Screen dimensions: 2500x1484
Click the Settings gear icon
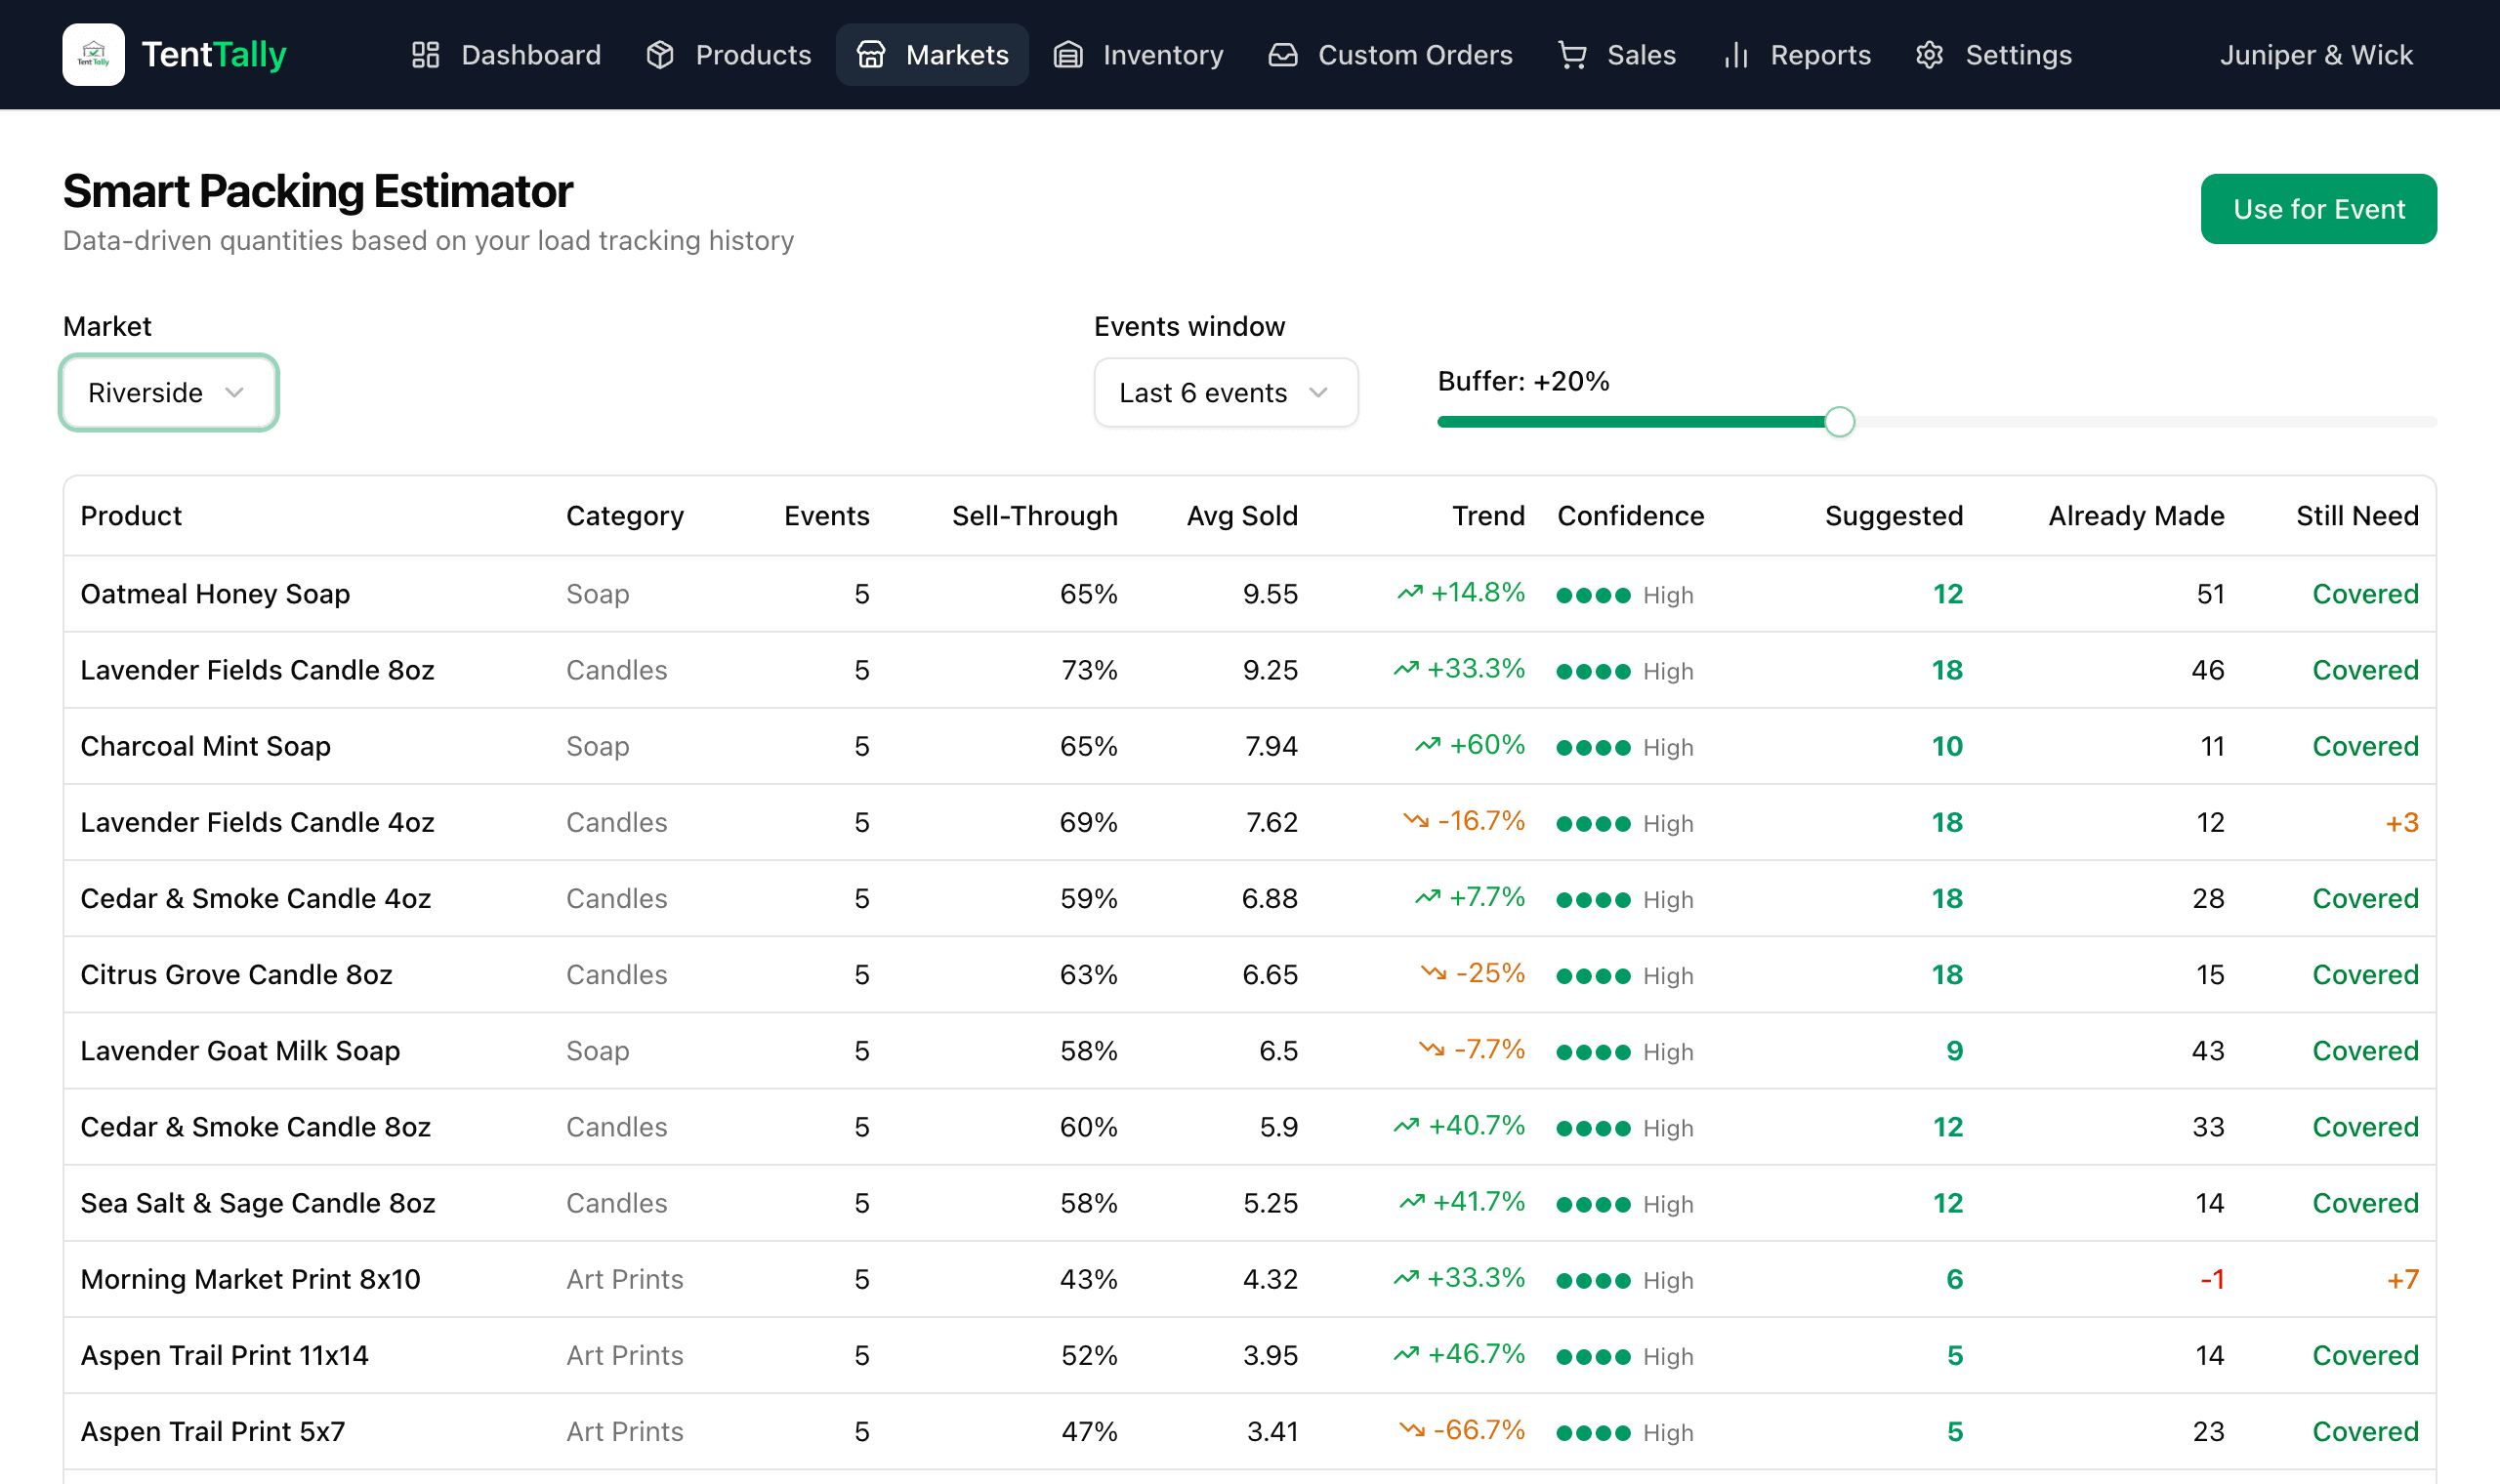(1930, 55)
